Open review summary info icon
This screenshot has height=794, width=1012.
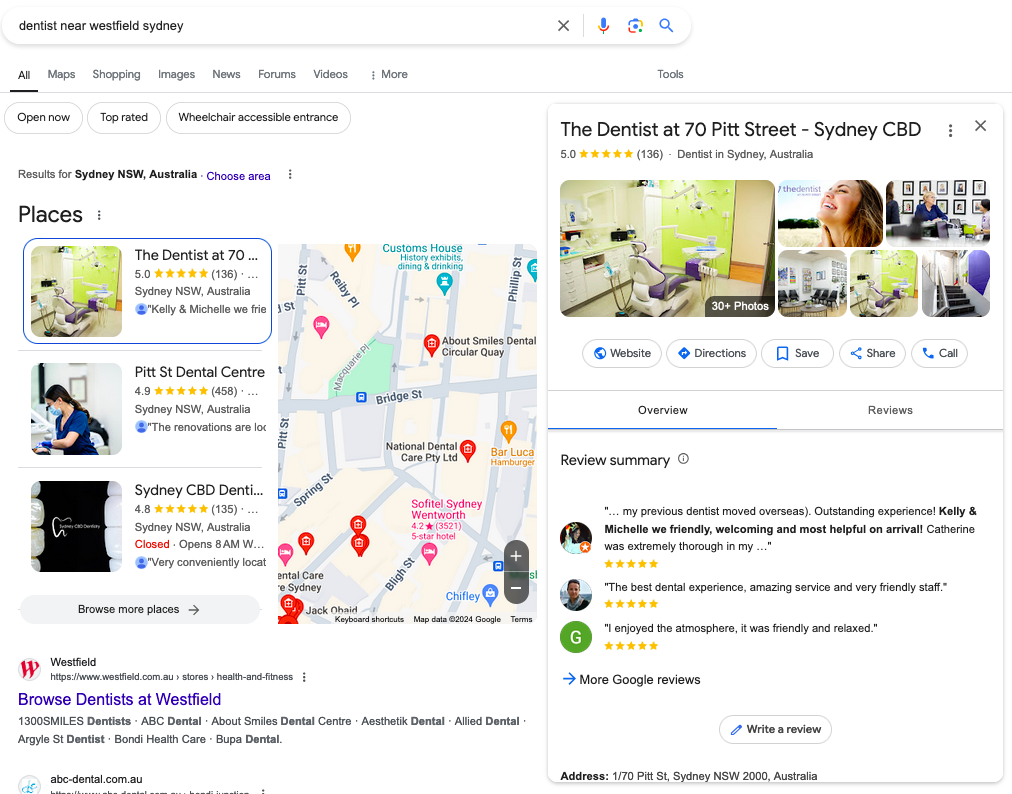tap(684, 459)
